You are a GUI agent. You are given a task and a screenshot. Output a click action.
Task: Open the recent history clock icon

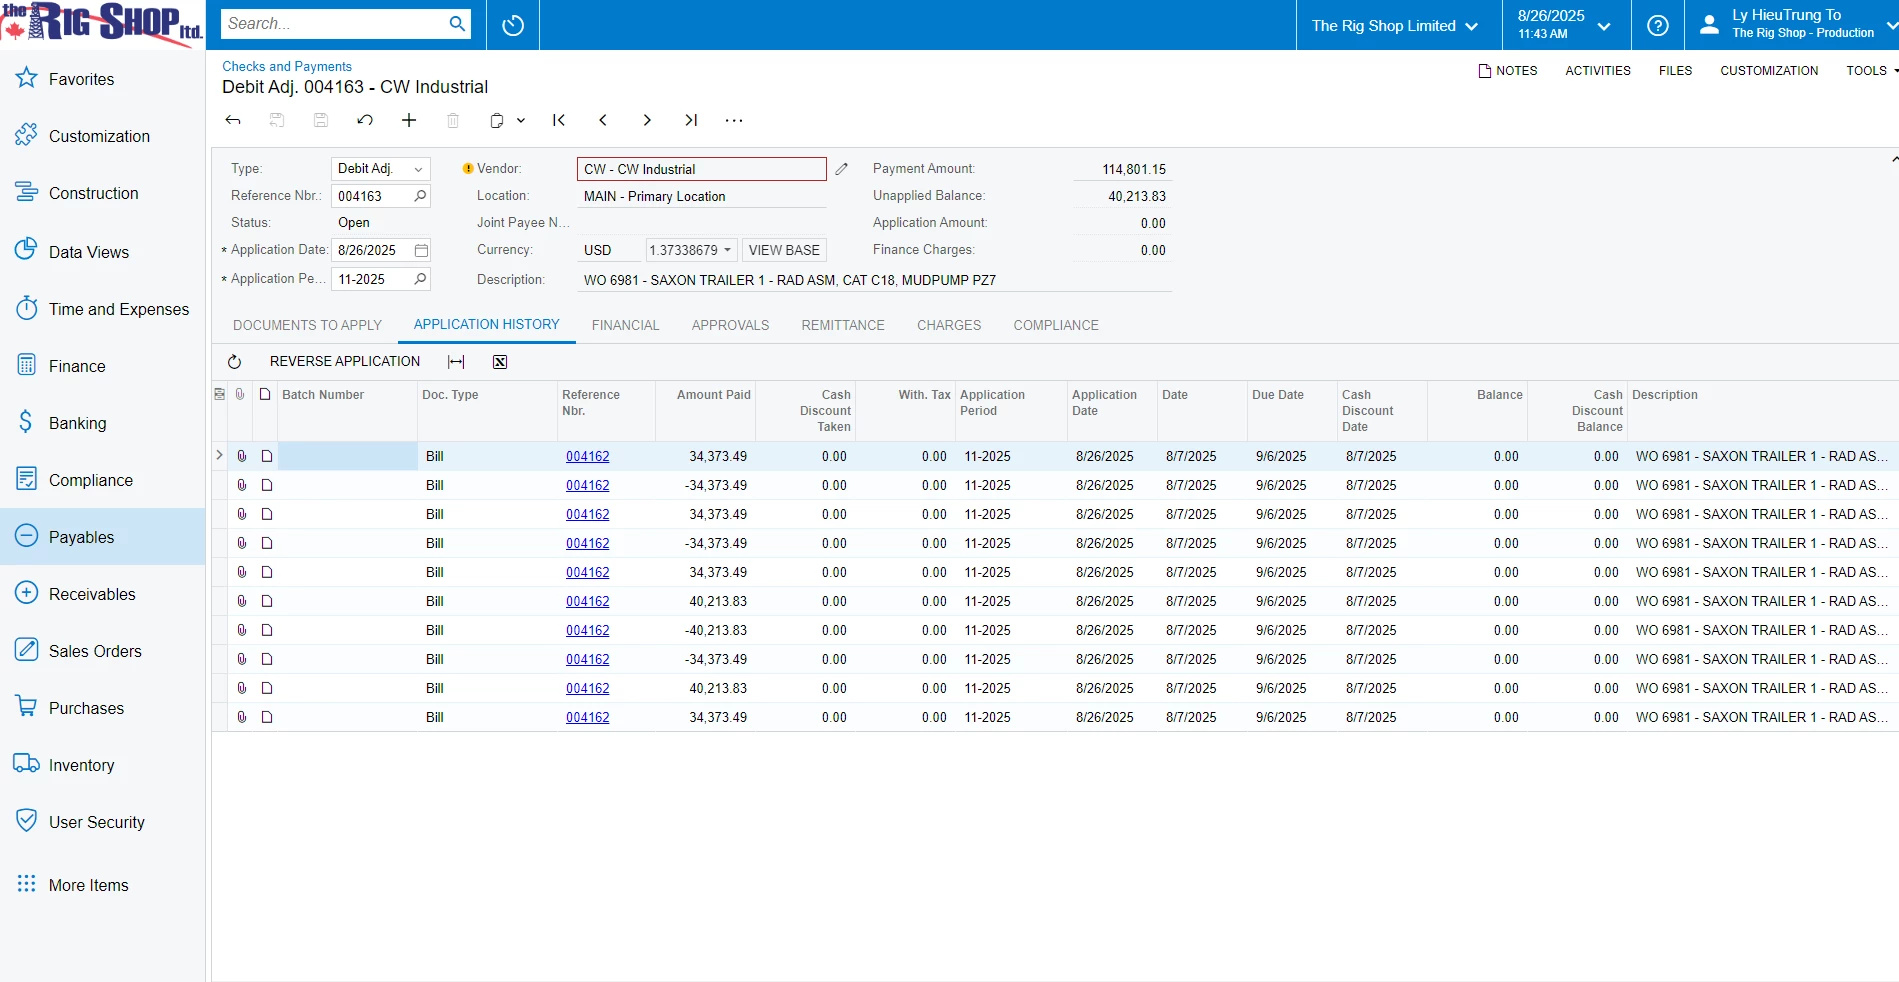point(513,25)
